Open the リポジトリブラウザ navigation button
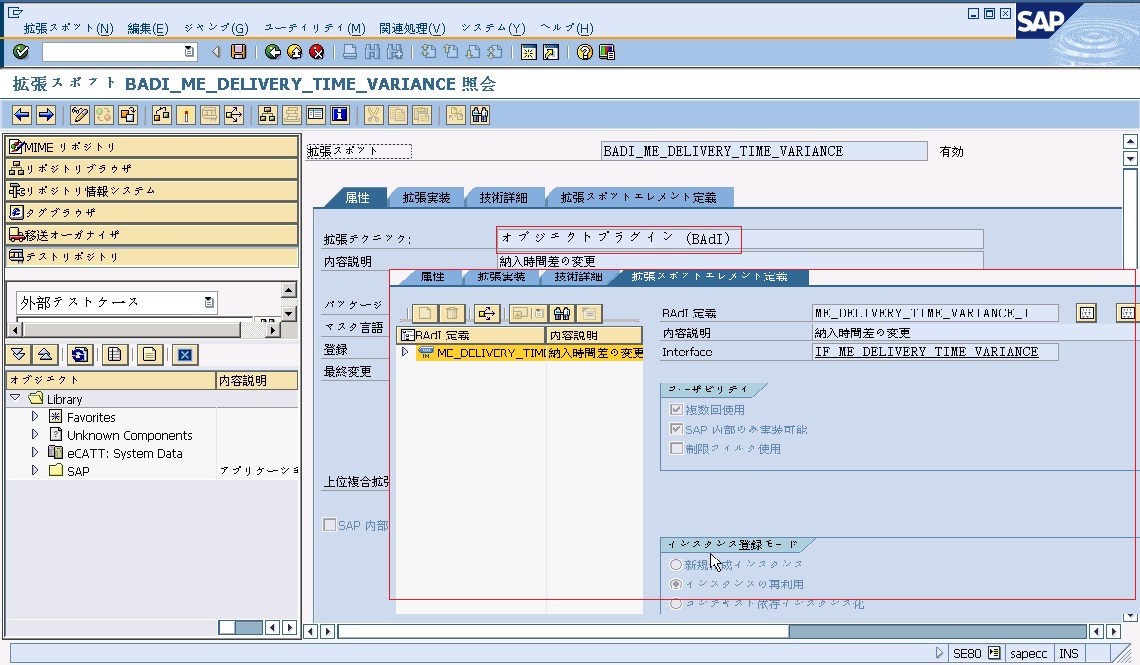 click(152, 169)
